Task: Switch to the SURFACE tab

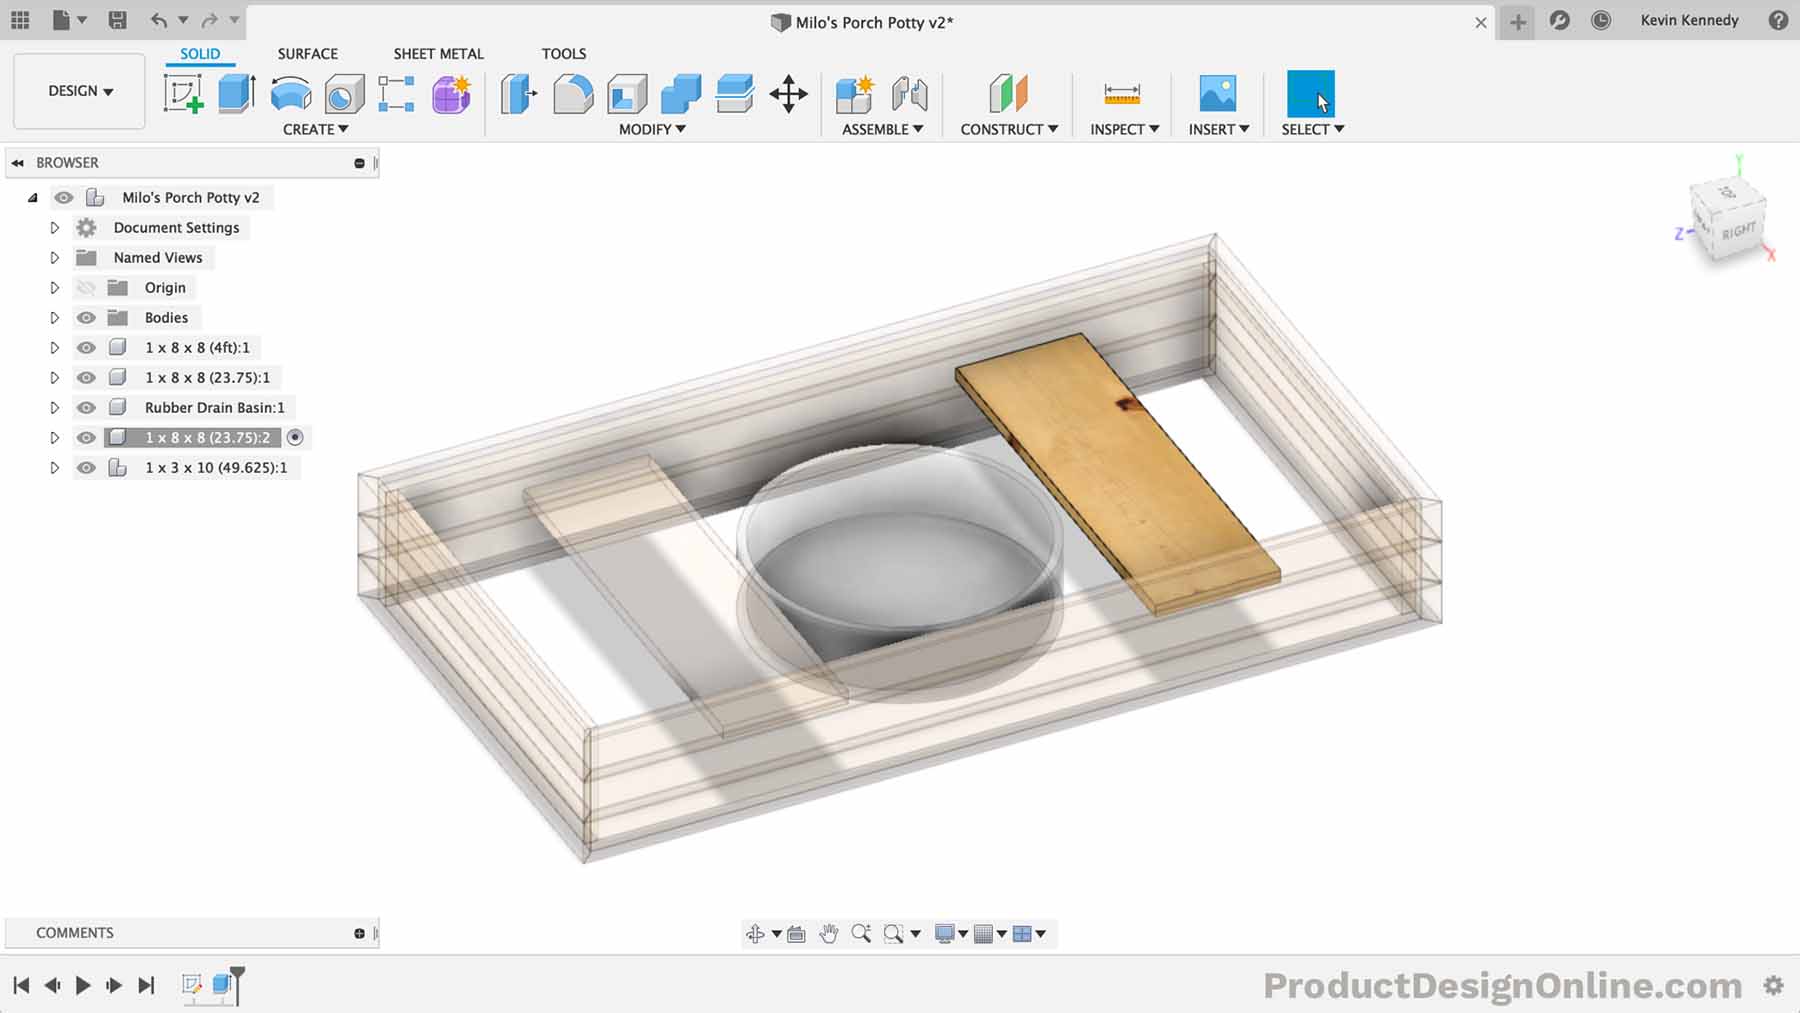Action: (307, 54)
